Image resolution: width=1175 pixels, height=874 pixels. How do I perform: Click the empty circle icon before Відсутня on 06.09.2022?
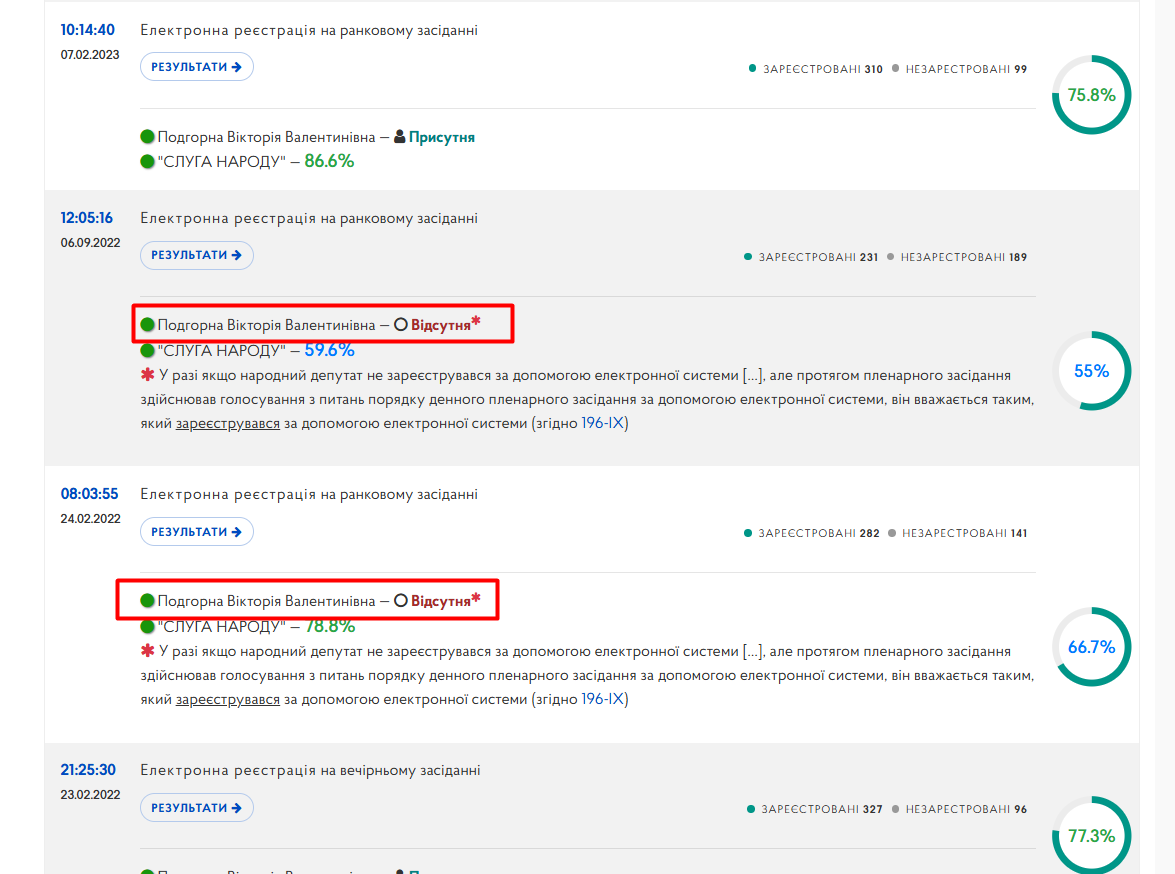401,325
